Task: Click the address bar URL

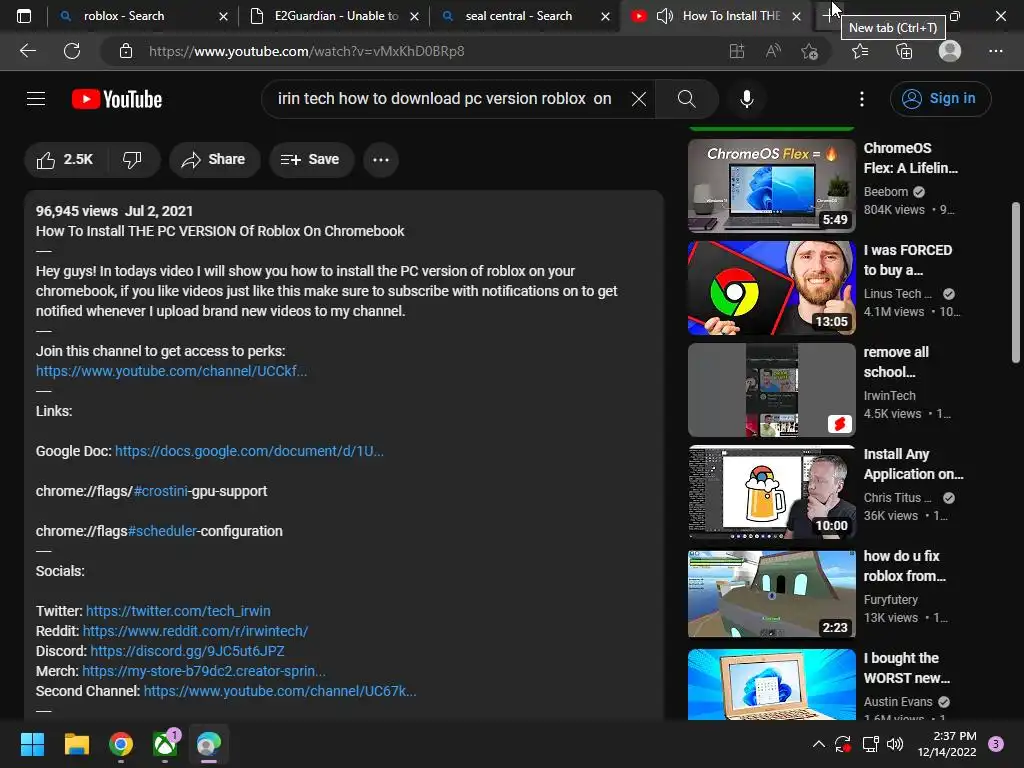Action: click(306, 51)
